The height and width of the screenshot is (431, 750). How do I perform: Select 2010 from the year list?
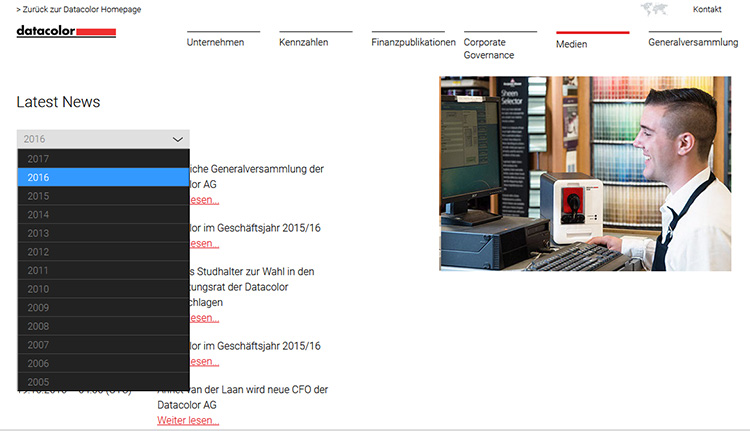[103, 289]
